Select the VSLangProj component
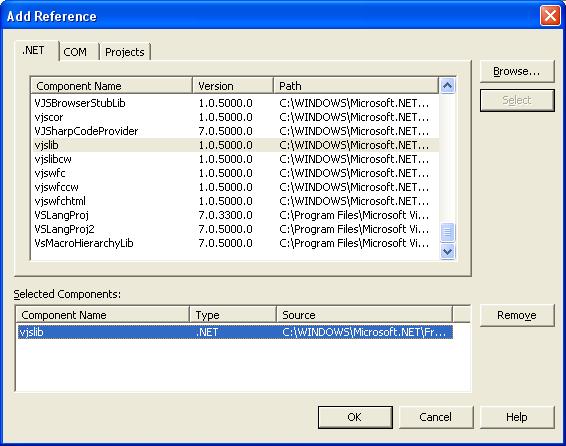Image resolution: width=566 pixels, height=446 pixels. [235, 215]
